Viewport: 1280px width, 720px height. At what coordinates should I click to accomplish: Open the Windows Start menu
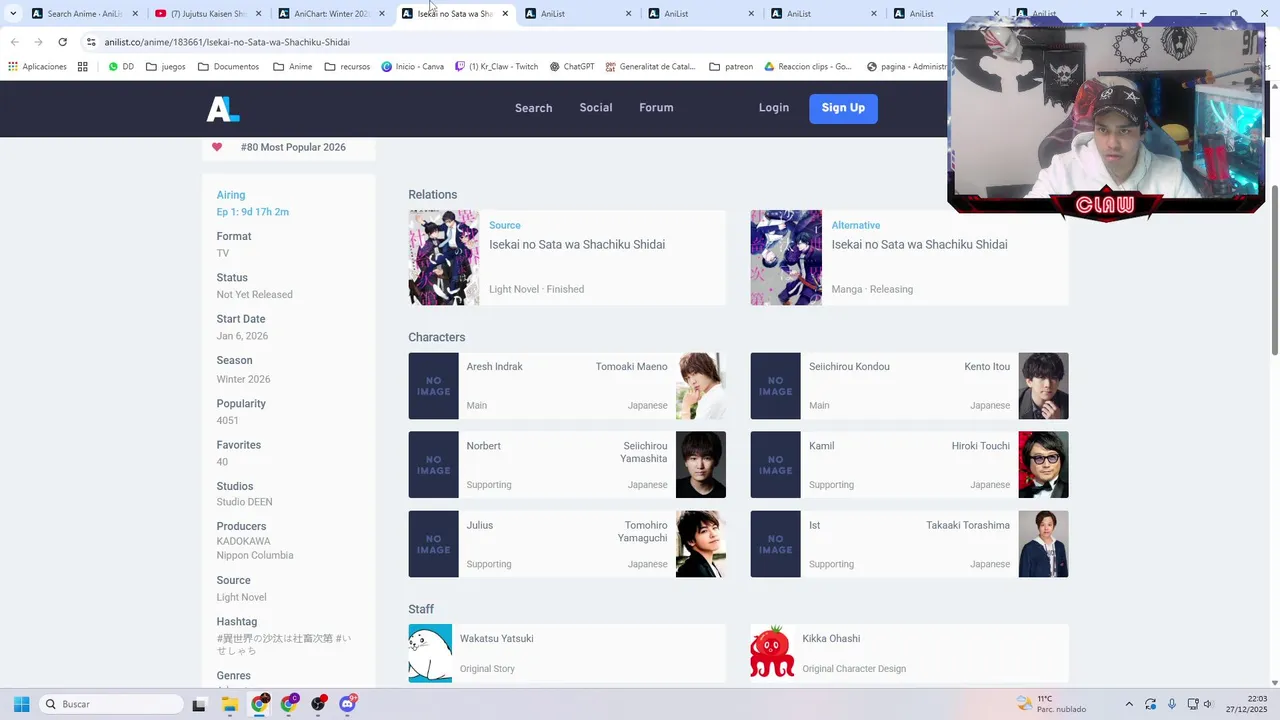(x=21, y=704)
